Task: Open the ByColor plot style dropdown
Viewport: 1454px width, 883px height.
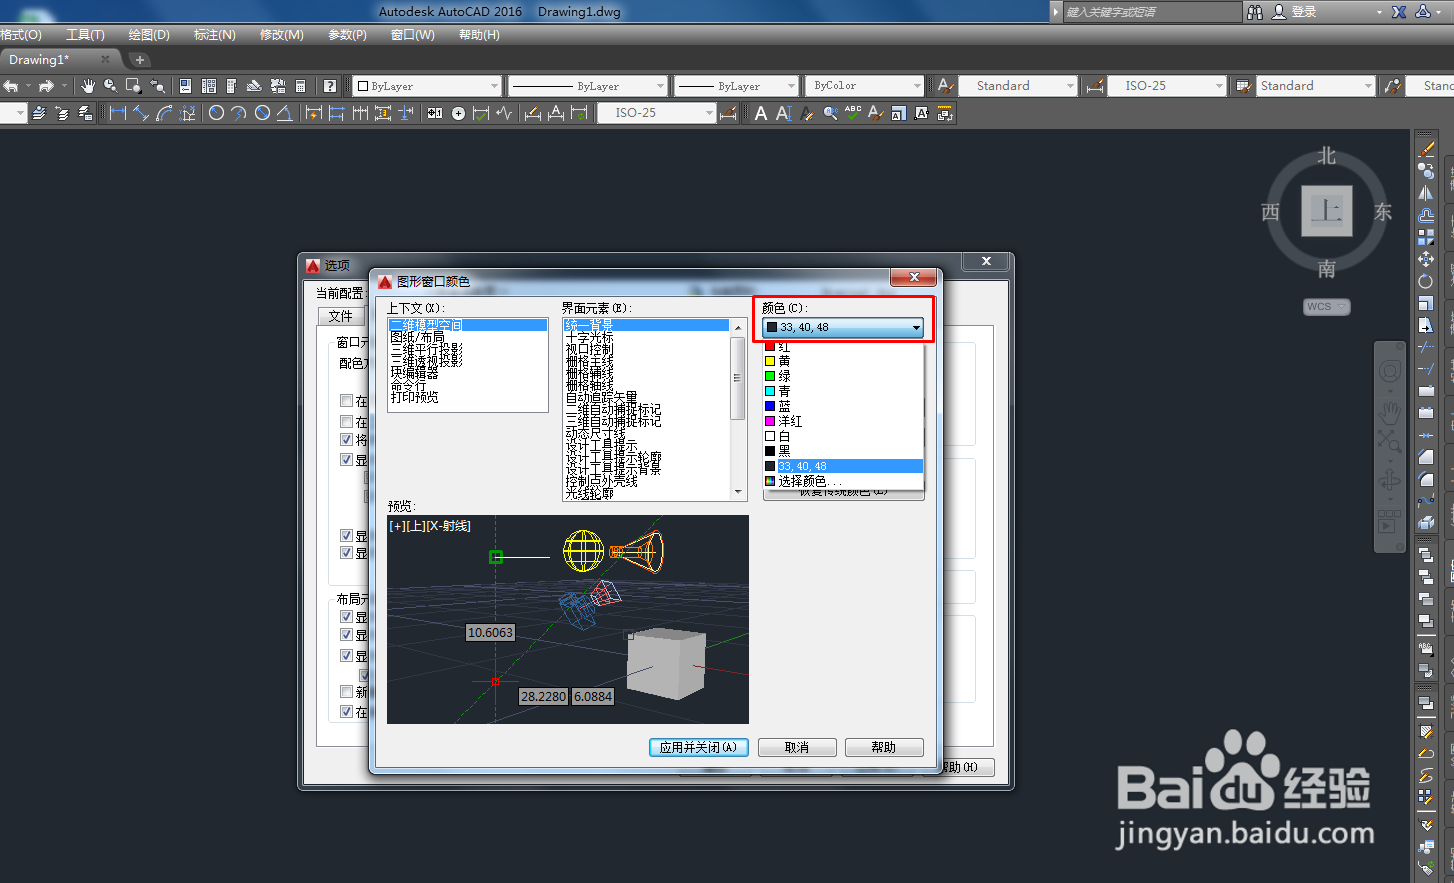Action: [865, 86]
